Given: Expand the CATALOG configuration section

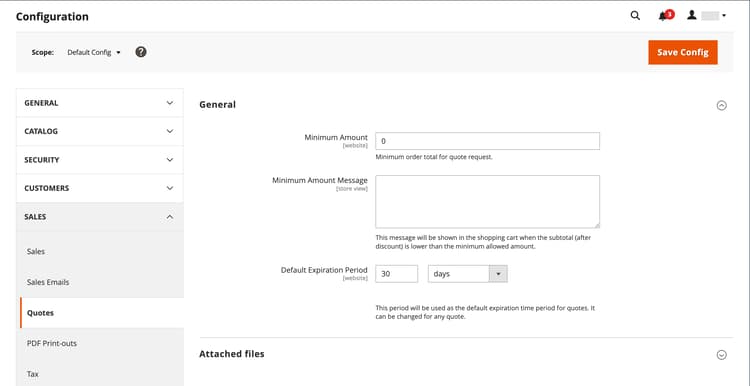Looking at the screenshot, I should (99, 131).
